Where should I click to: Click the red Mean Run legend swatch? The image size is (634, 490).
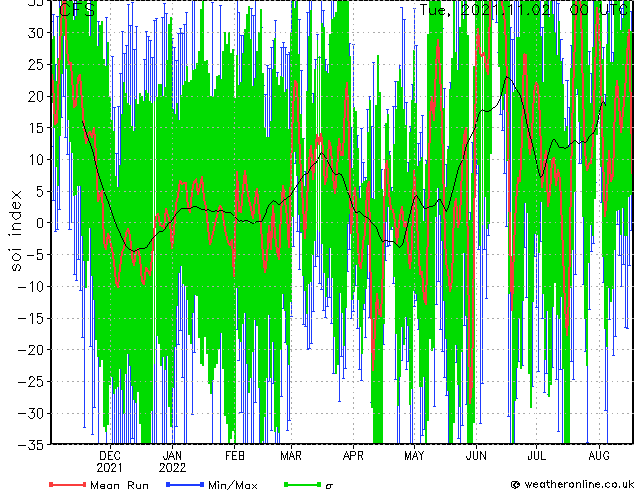(x=68, y=484)
